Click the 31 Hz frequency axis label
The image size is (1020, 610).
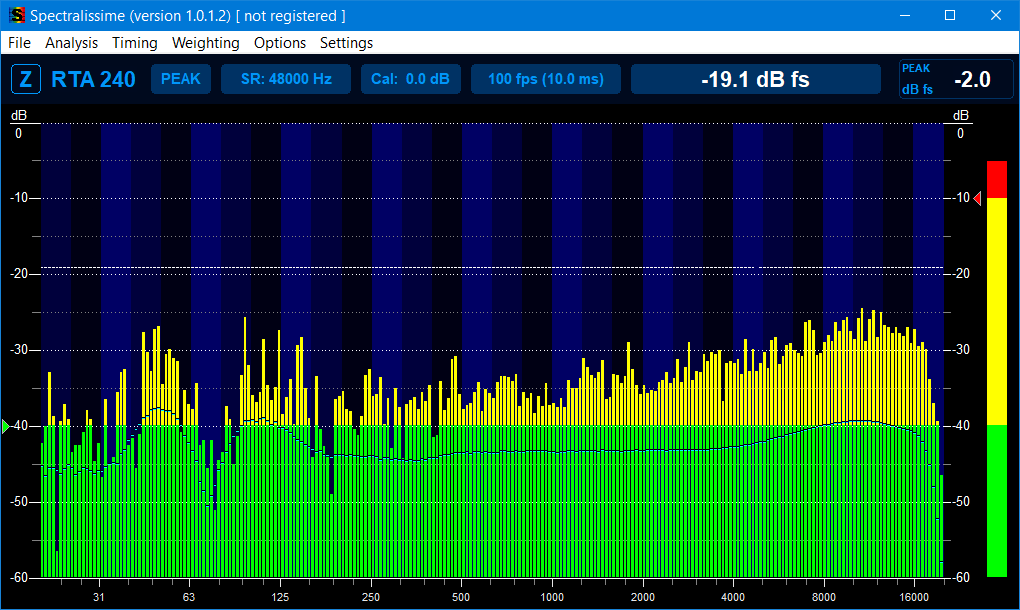(99, 597)
